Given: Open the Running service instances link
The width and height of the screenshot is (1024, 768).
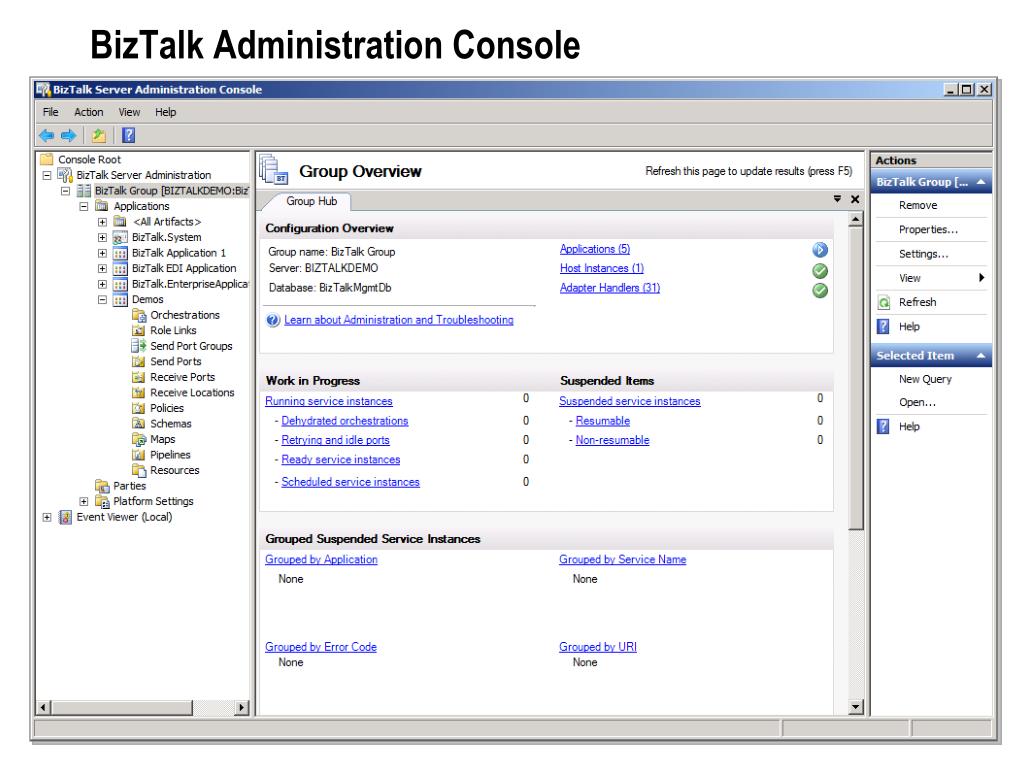Looking at the screenshot, I should click(x=328, y=401).
